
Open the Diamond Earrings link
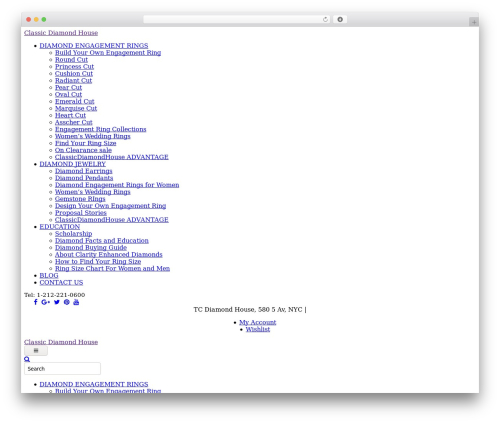click(x=84, y=171)
